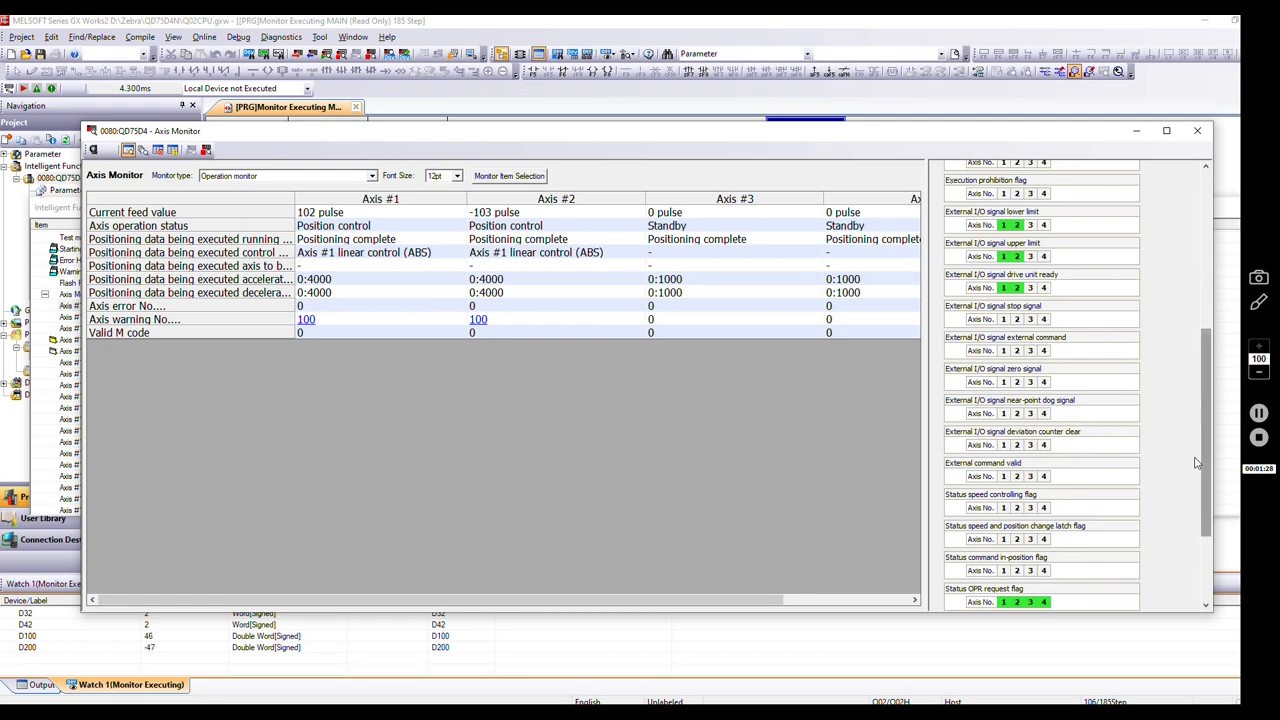The width and height of the screenshot is (1280, 720).
Task: Close the PRG Monitor Executing tab
Action: pos(356,107)
